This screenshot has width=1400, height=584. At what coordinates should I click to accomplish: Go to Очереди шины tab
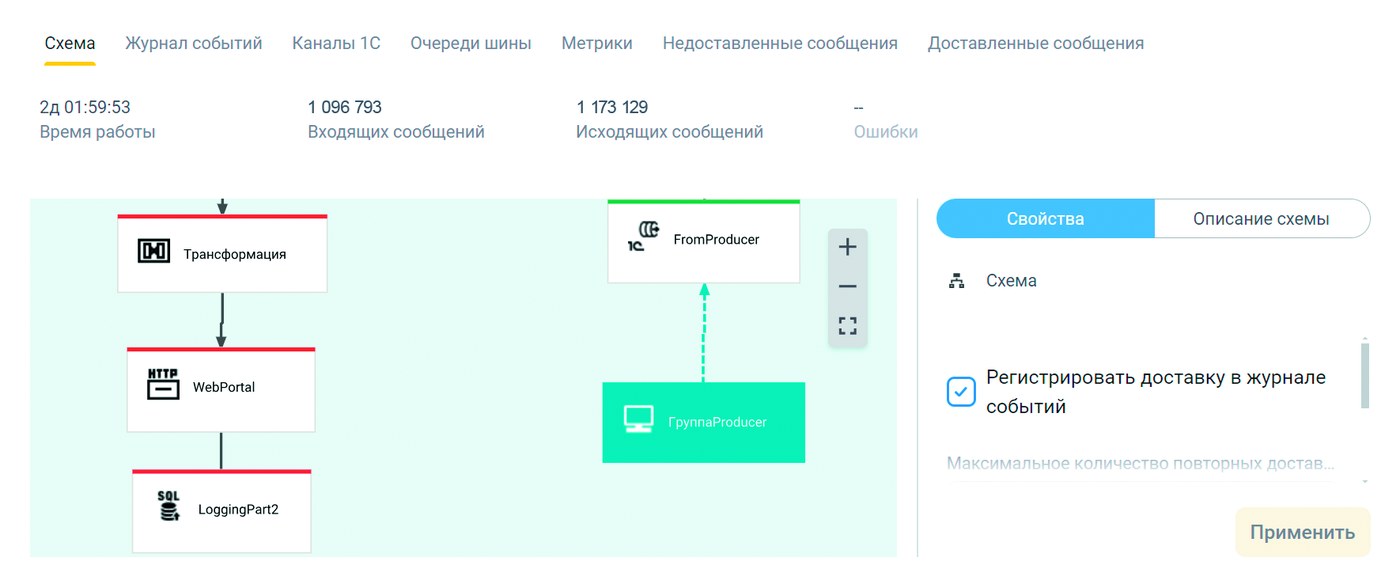point(471,43)
